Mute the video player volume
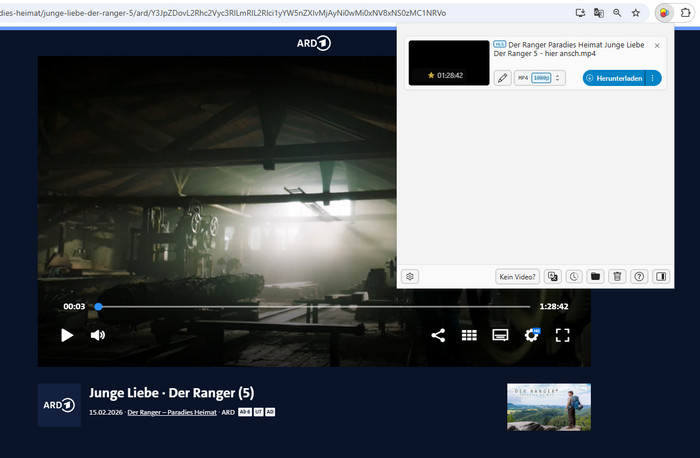This screenshot has width=700, height=458. click(x=98, y=335)
